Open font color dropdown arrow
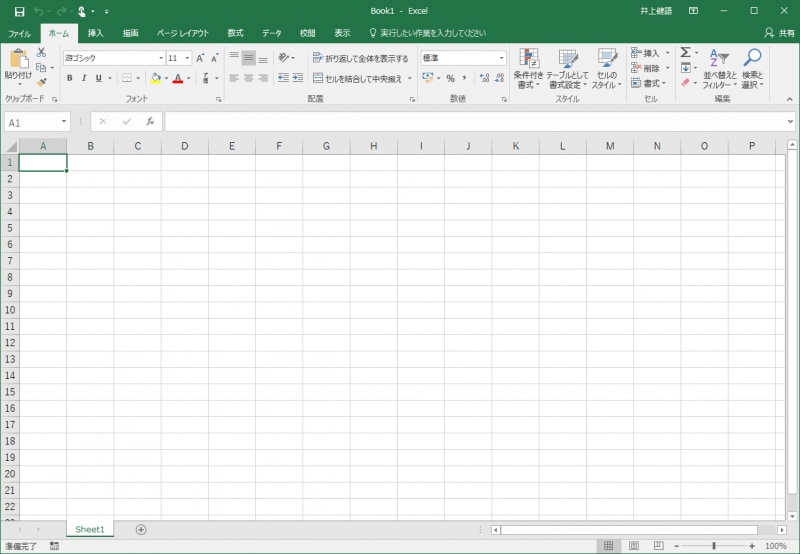Screen dimensions: 800x554 188,78
